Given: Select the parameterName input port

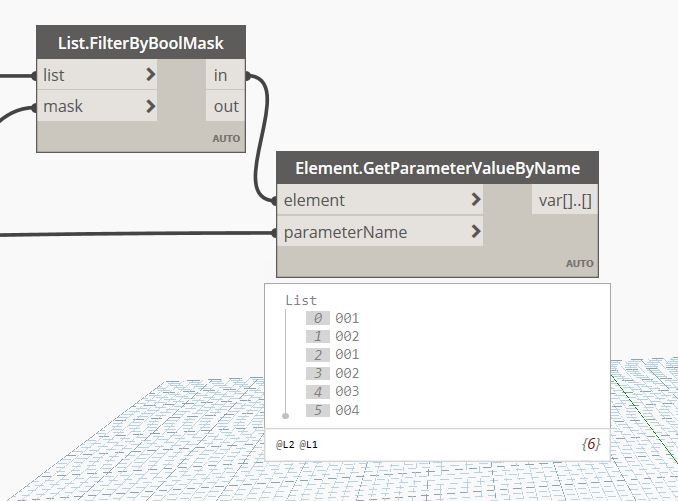Looking at the screenshot, I should (380, 232).
